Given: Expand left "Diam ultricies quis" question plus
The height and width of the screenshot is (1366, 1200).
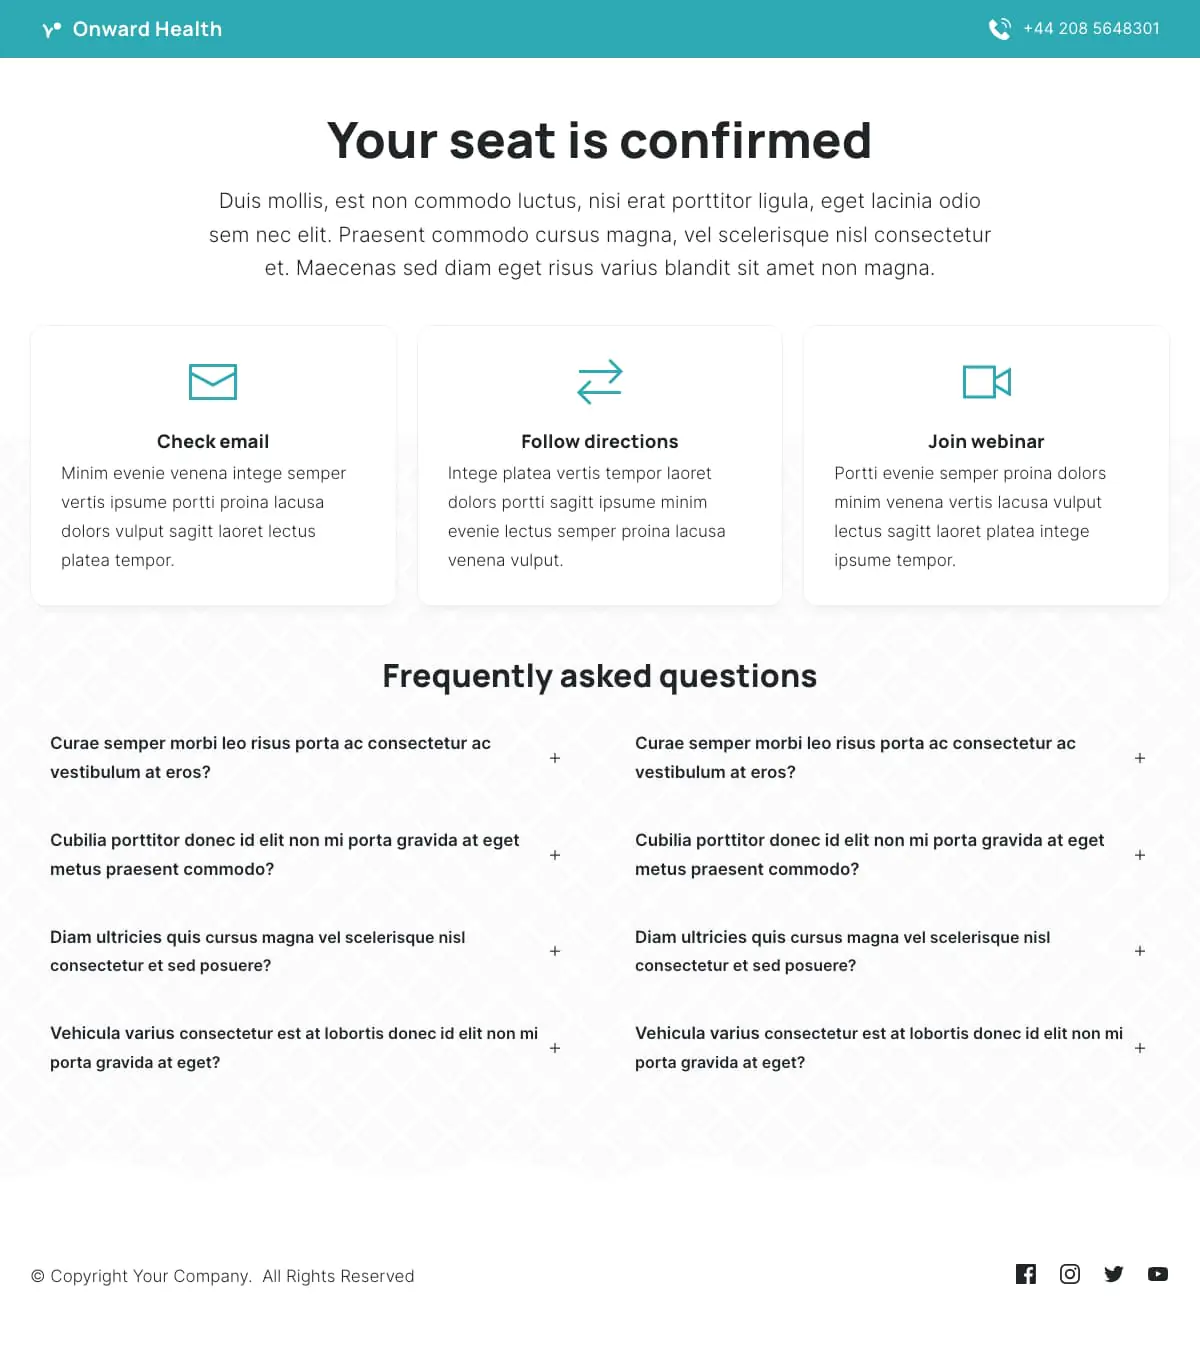Looking at the screenshot, I should (555, 951).
